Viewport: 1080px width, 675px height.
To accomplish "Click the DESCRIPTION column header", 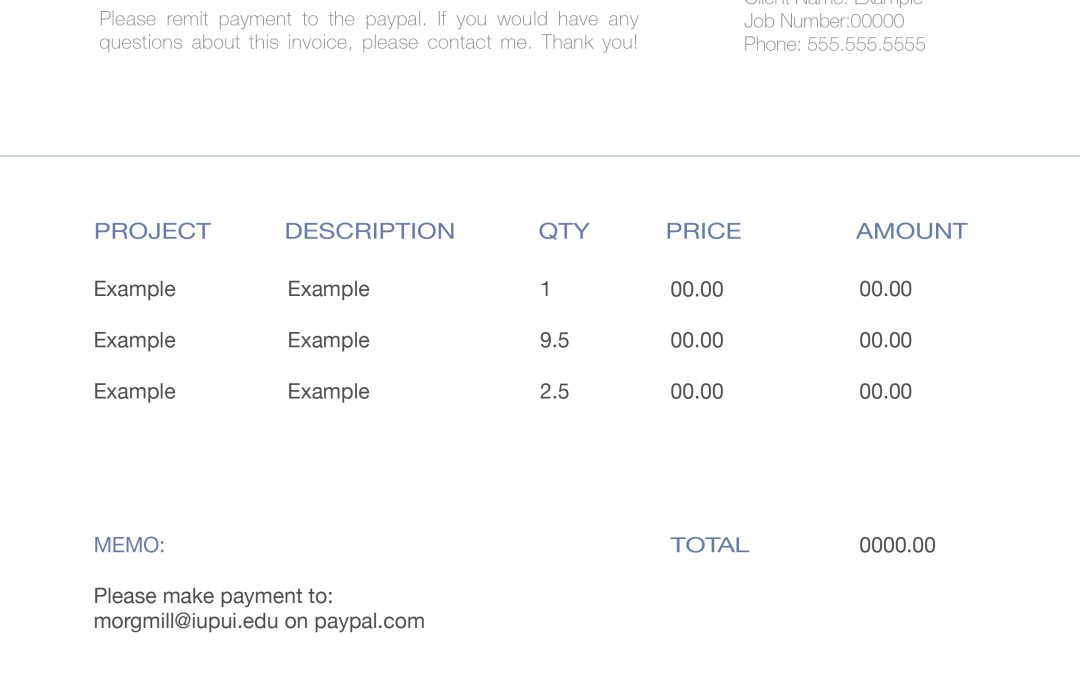I will tap(370, 231).
